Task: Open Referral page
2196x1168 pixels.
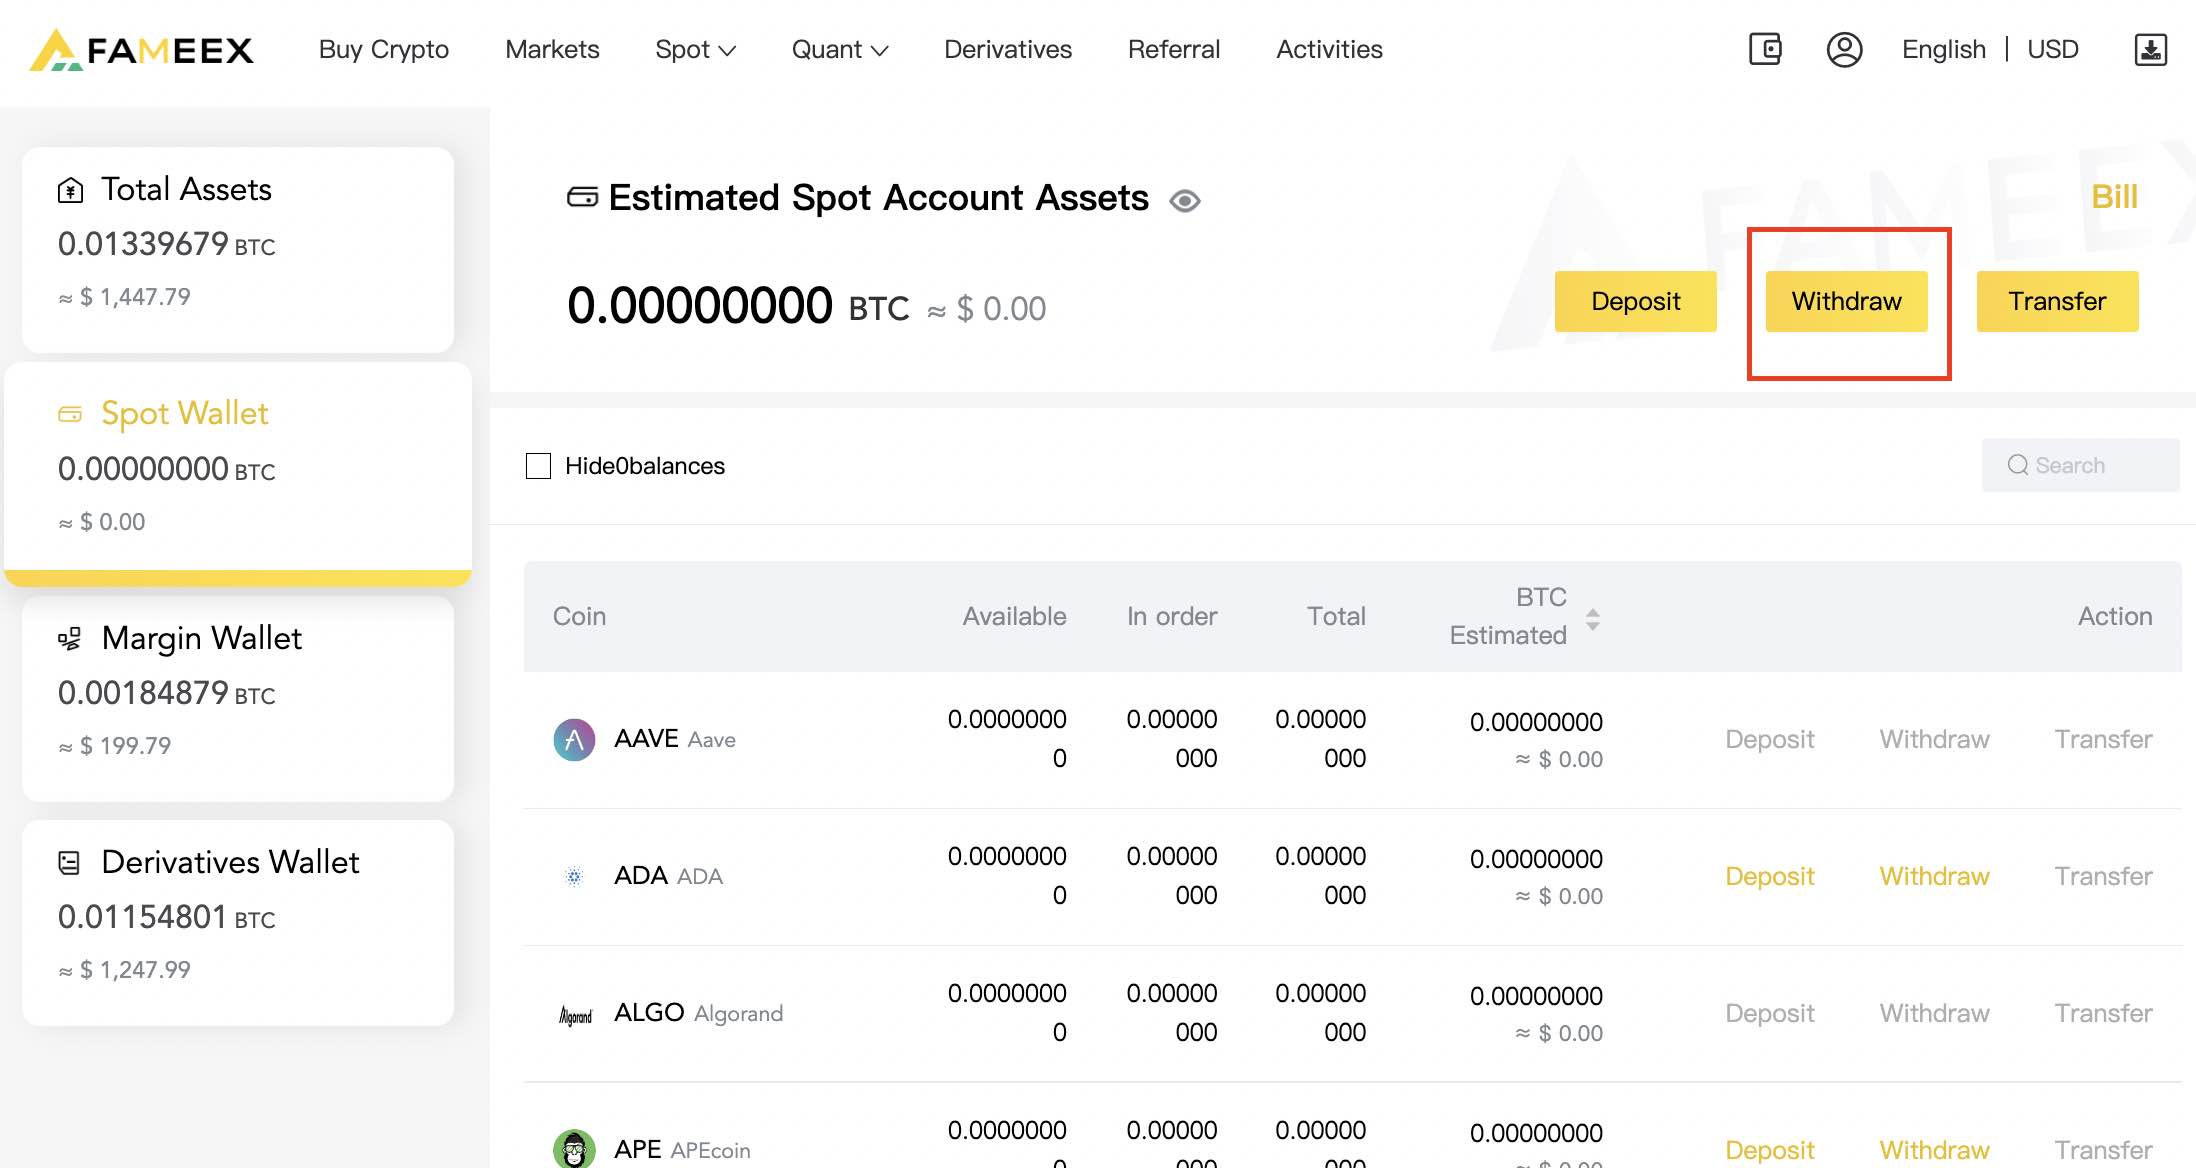Action: tap(1174, 49)
